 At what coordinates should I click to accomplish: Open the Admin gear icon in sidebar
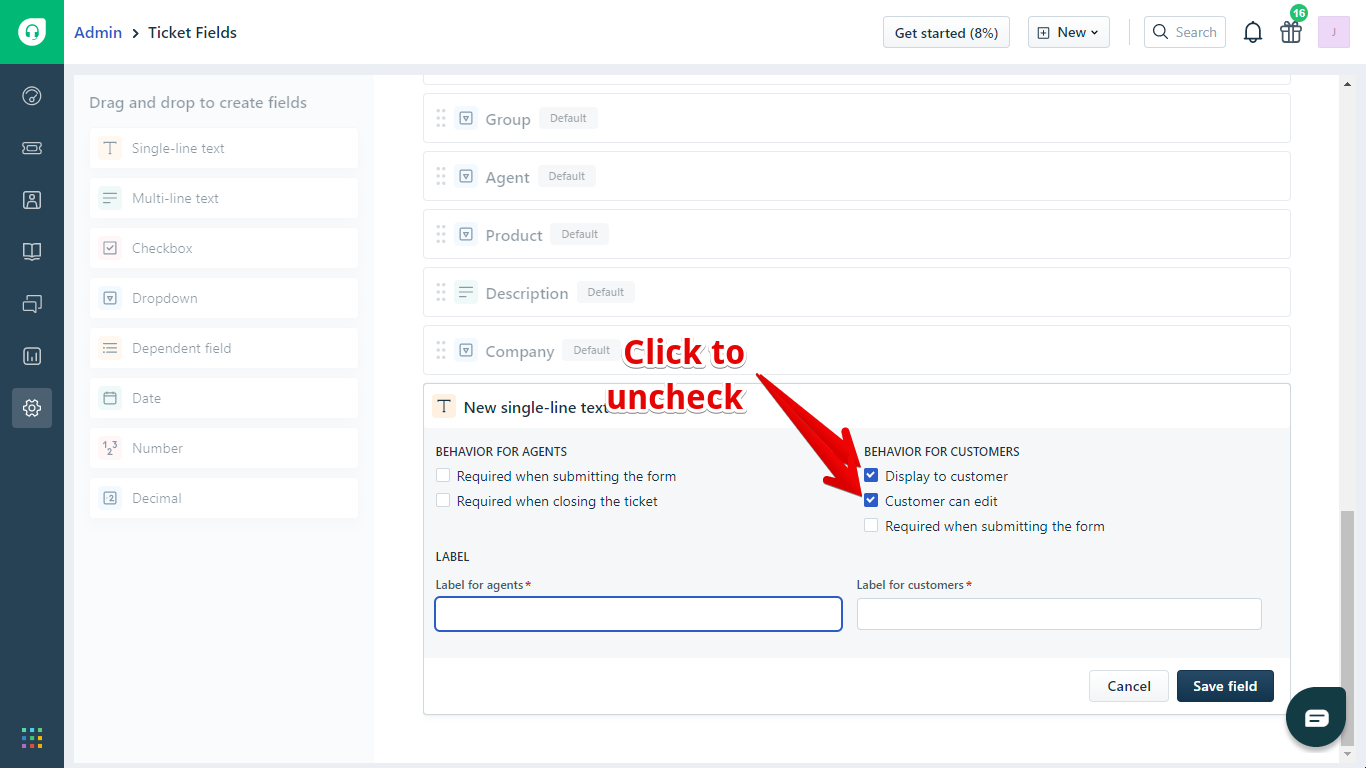32,408
